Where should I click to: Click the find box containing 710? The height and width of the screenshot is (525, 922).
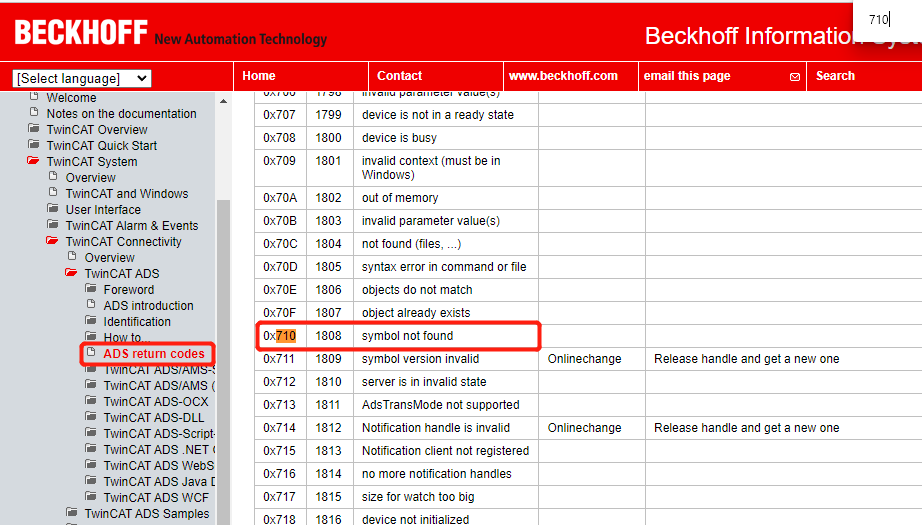pyautogui.click(x=887, y=19)
